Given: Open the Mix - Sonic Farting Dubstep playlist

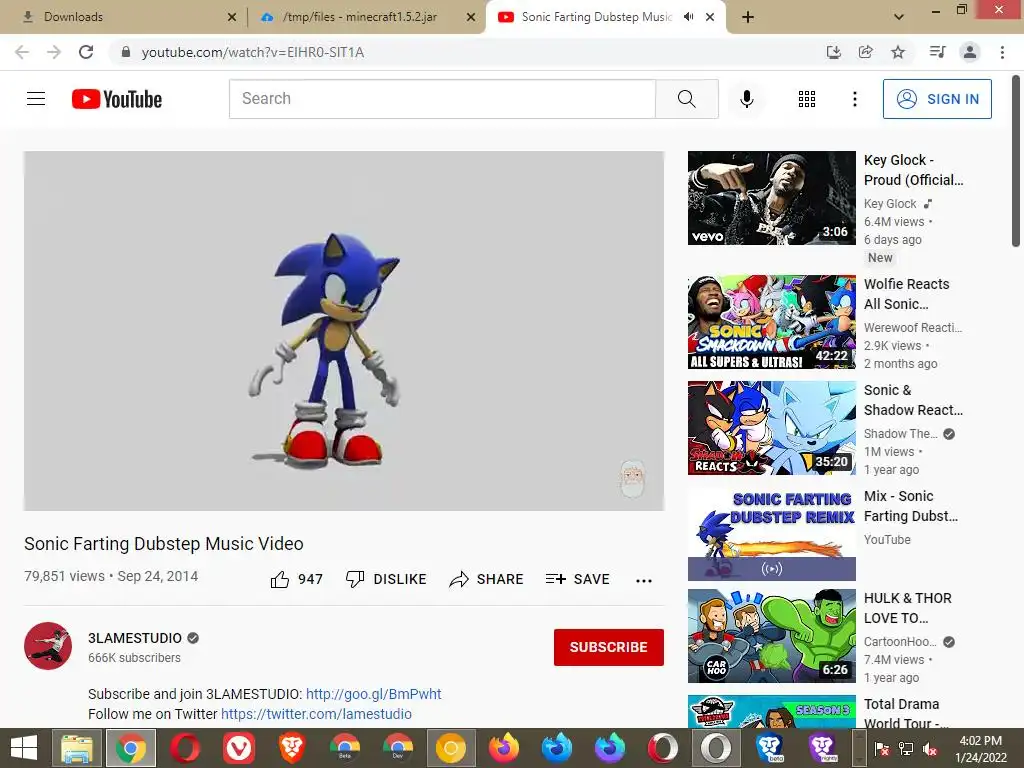Looking at the screenshot, I should pyautogui.click(x=771, y=534).
